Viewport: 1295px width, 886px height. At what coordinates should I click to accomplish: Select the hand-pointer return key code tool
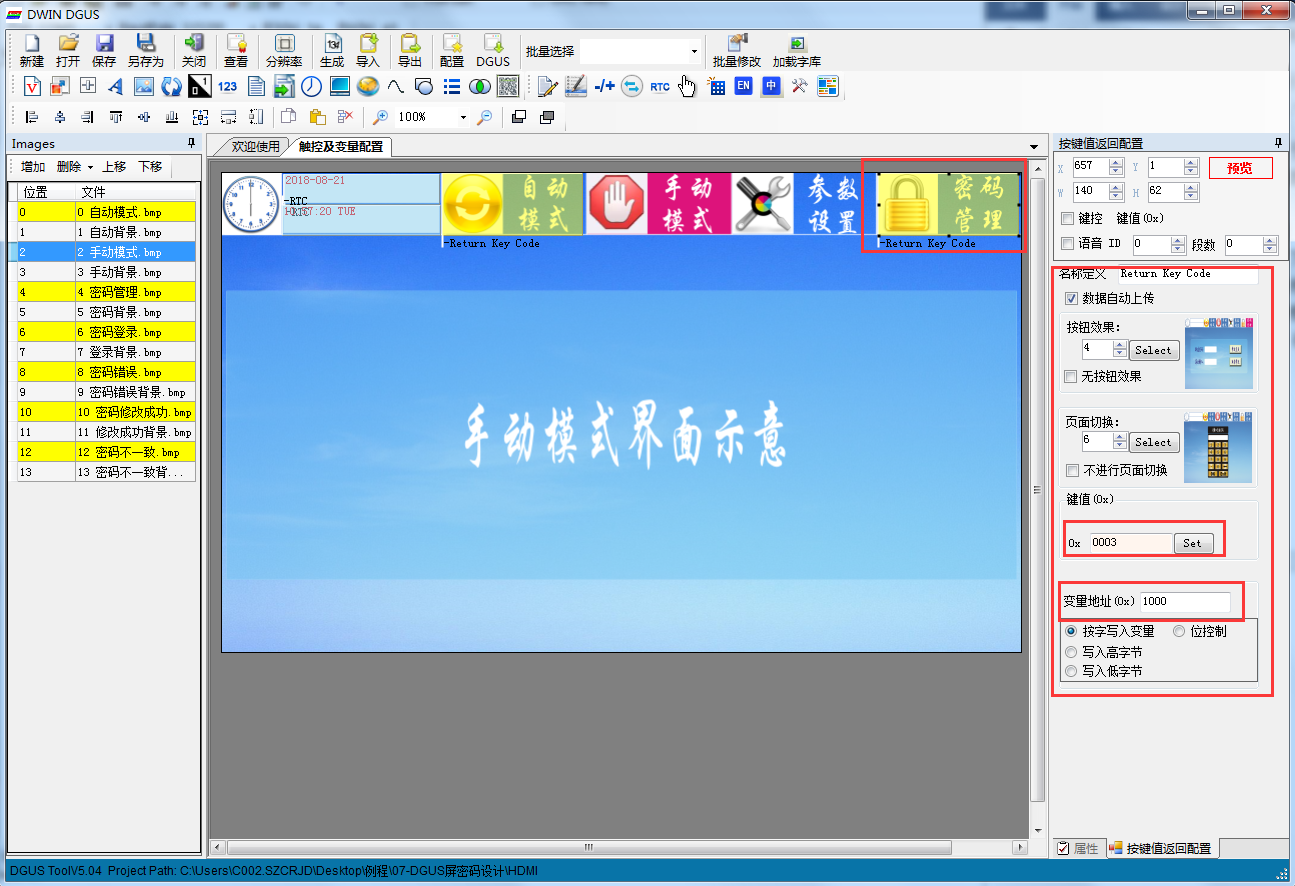click(687, 86)
